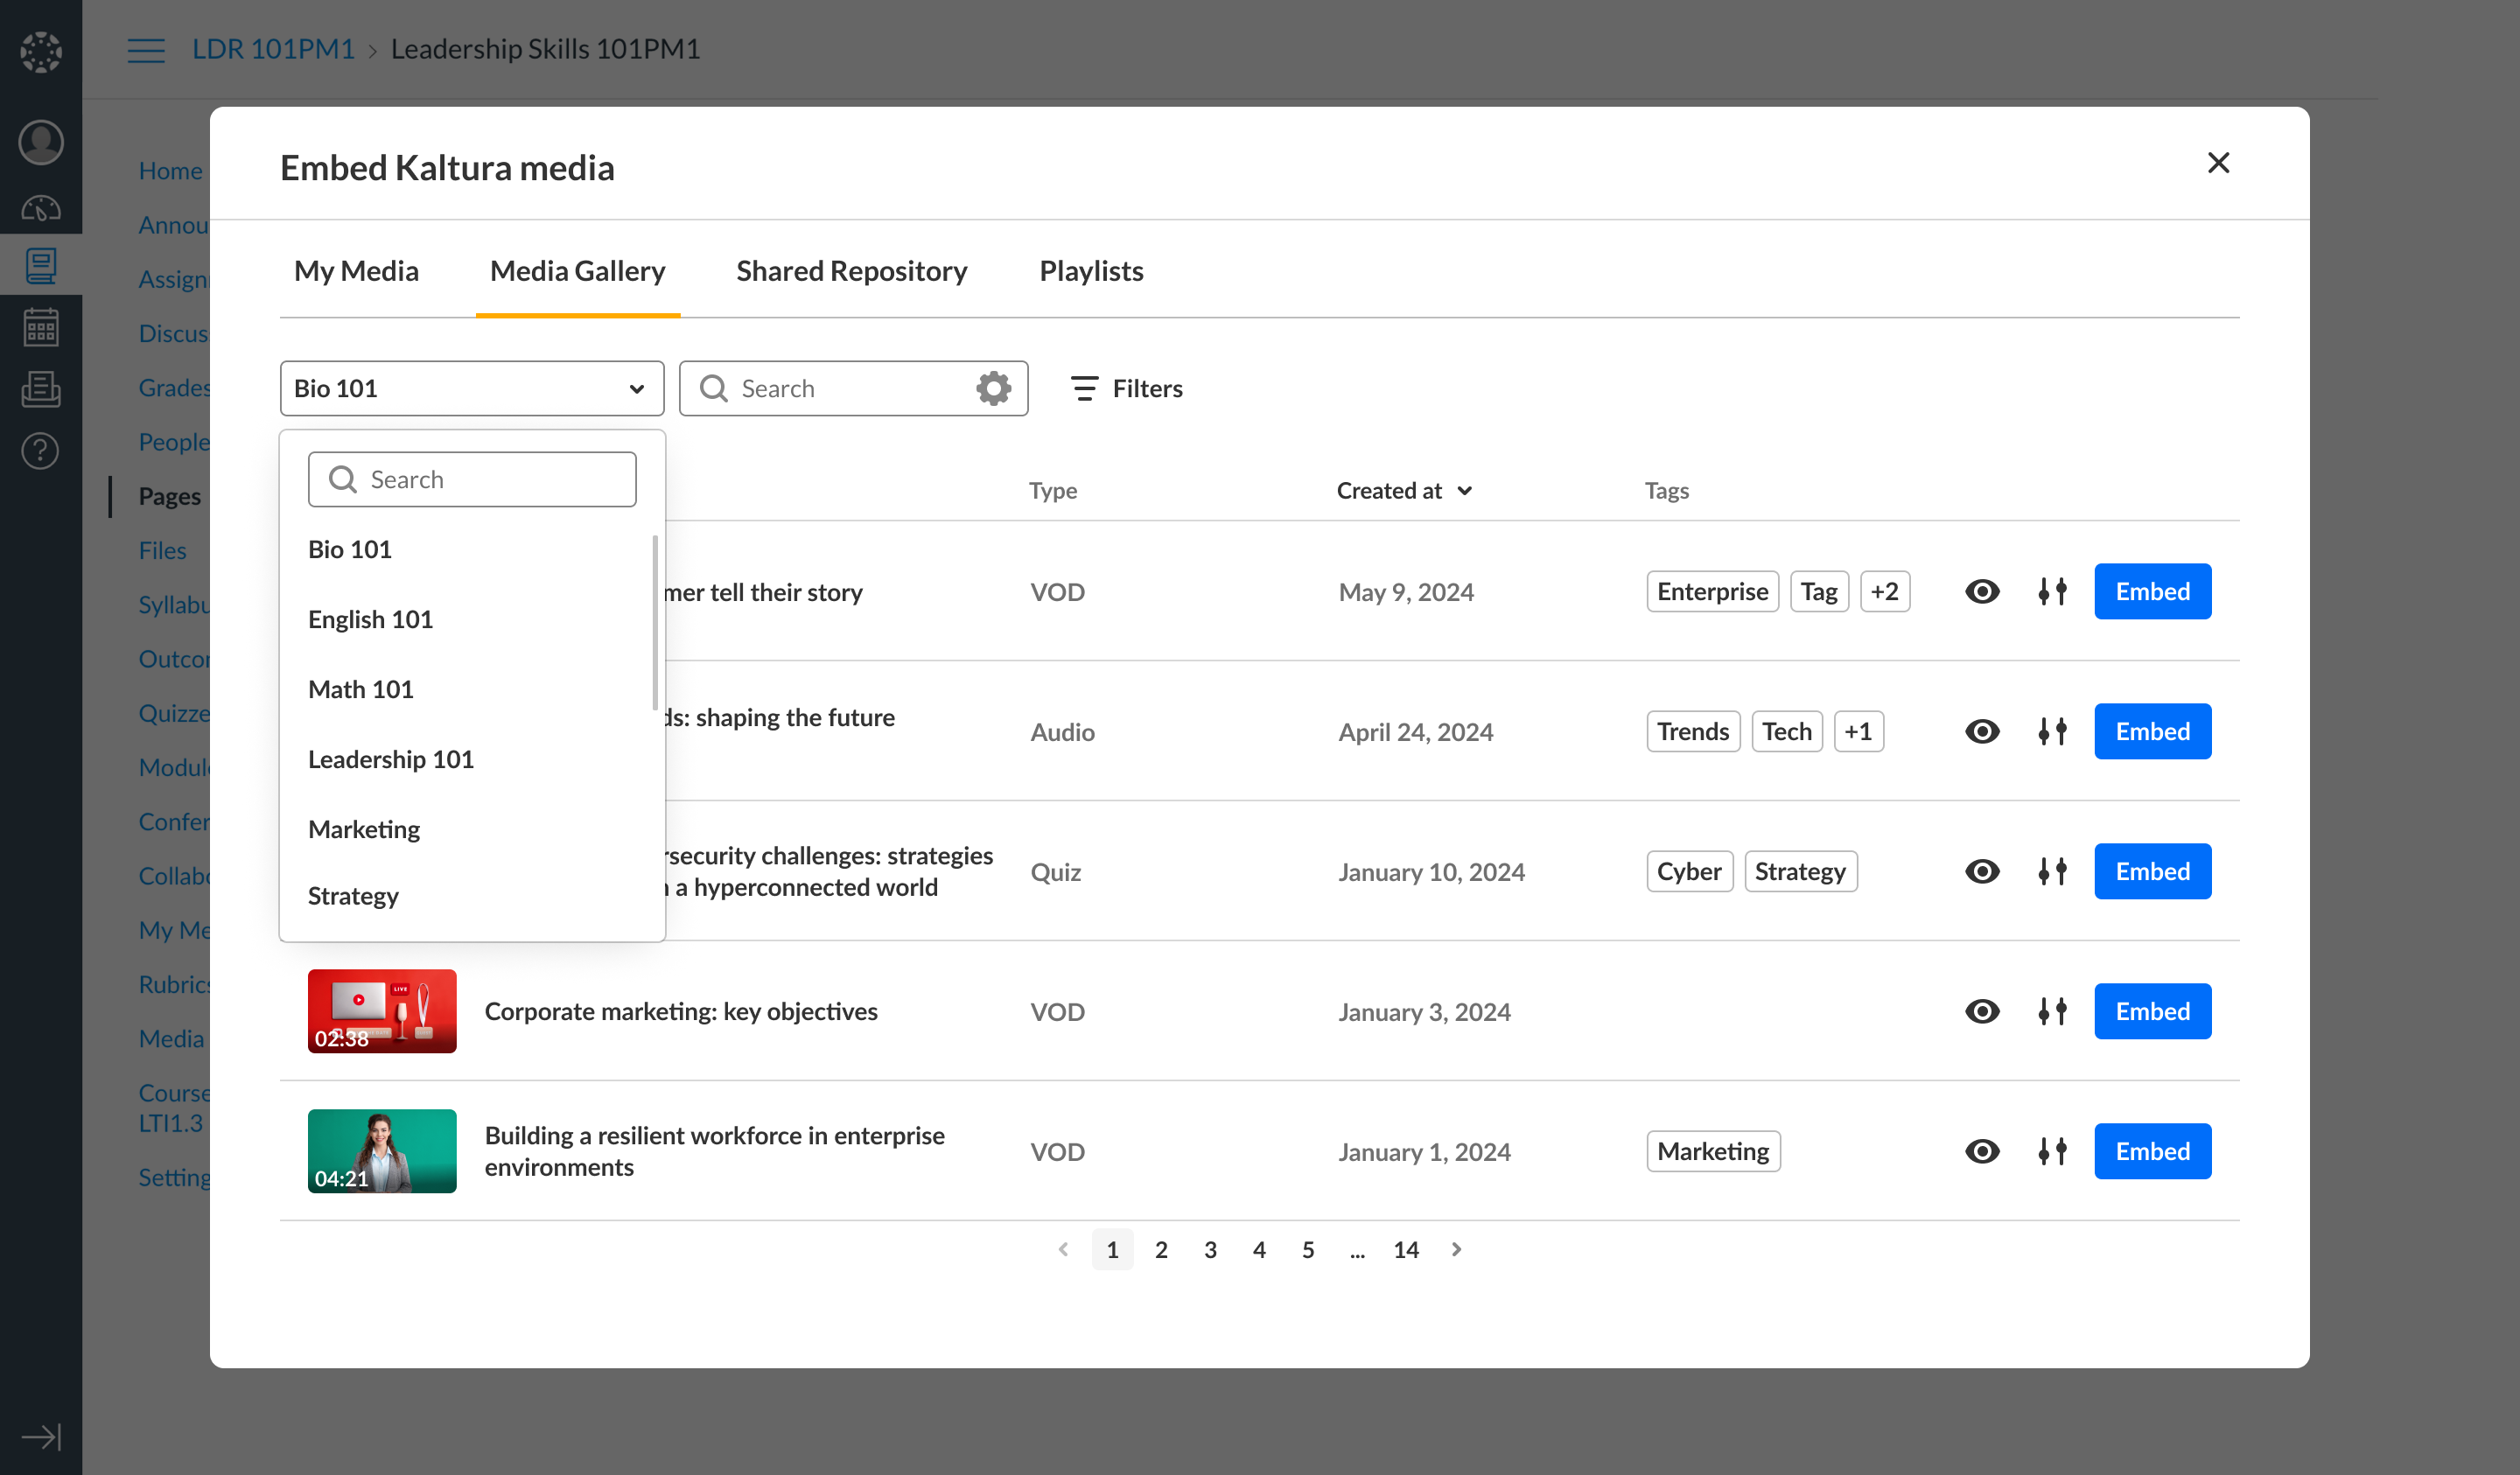Switch to the Playlists tab
Image resolution: width=2520 pixels, height=1475 pixels.
pyautogui.click(x=1090, y=271)
